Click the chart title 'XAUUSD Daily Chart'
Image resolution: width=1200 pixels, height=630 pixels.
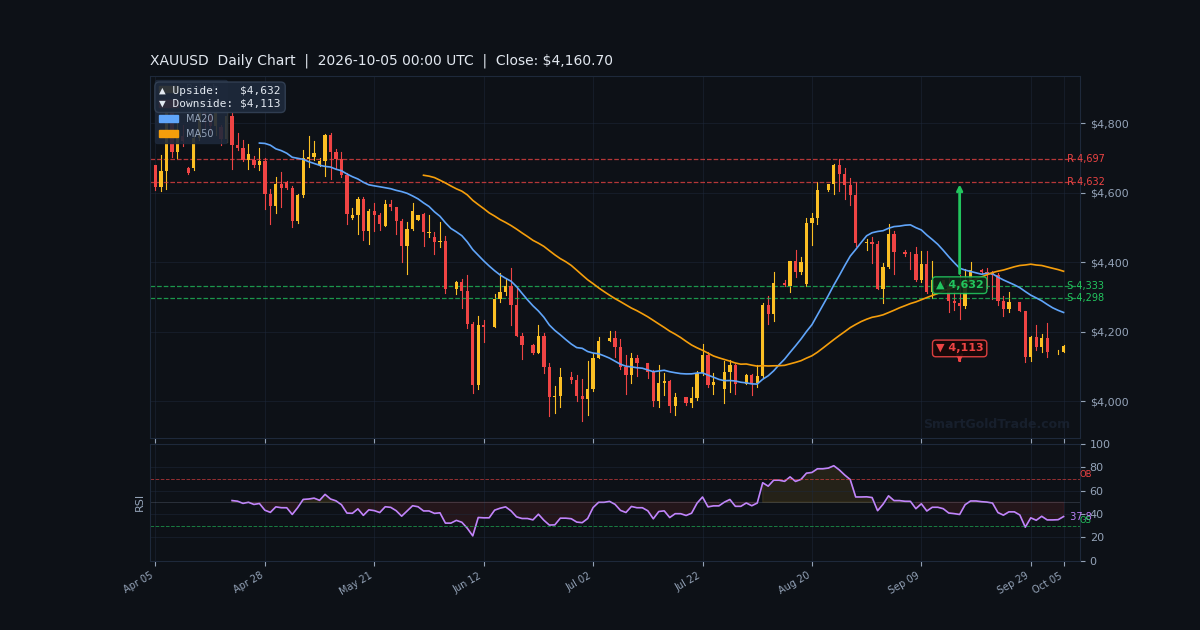click(223, 61)
